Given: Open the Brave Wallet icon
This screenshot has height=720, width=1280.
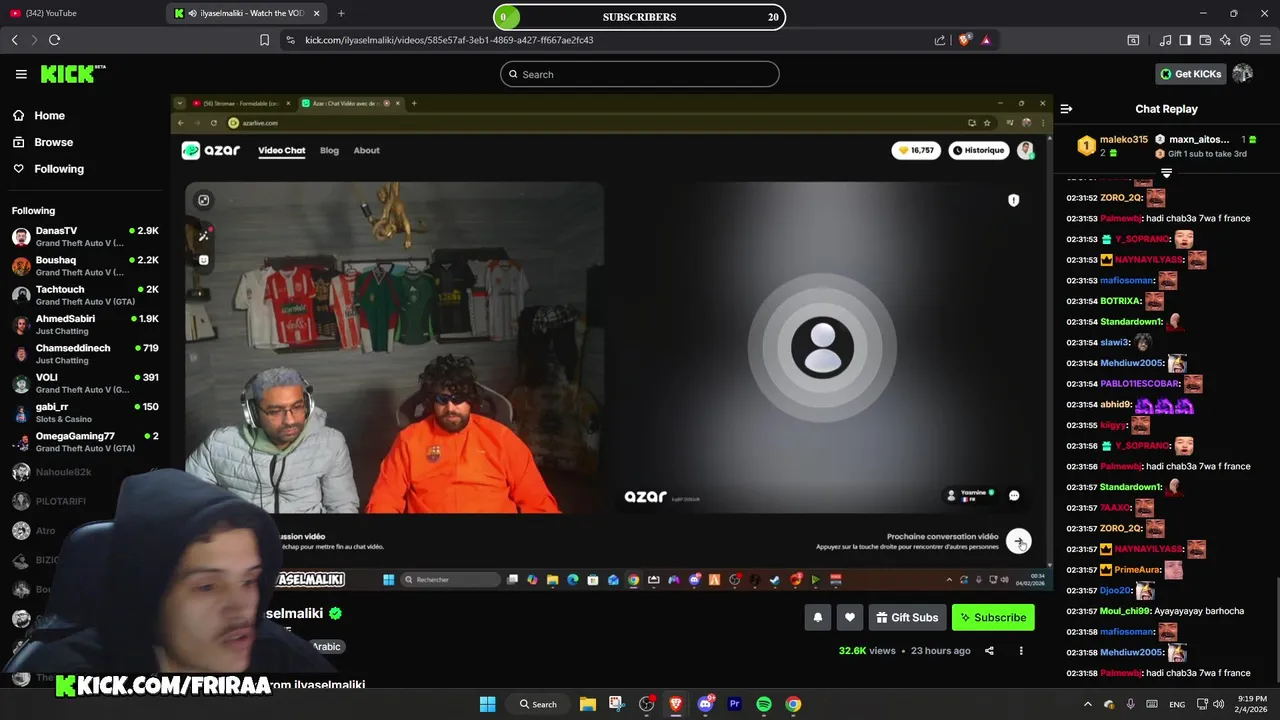Looking at the screenshot, I should [1205, 40].
